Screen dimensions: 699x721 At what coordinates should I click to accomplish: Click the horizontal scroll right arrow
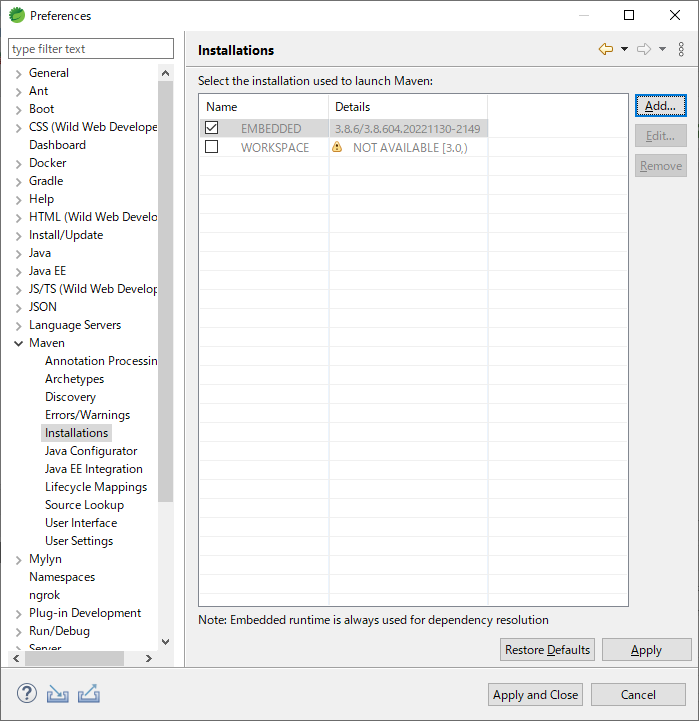(149, 658)
